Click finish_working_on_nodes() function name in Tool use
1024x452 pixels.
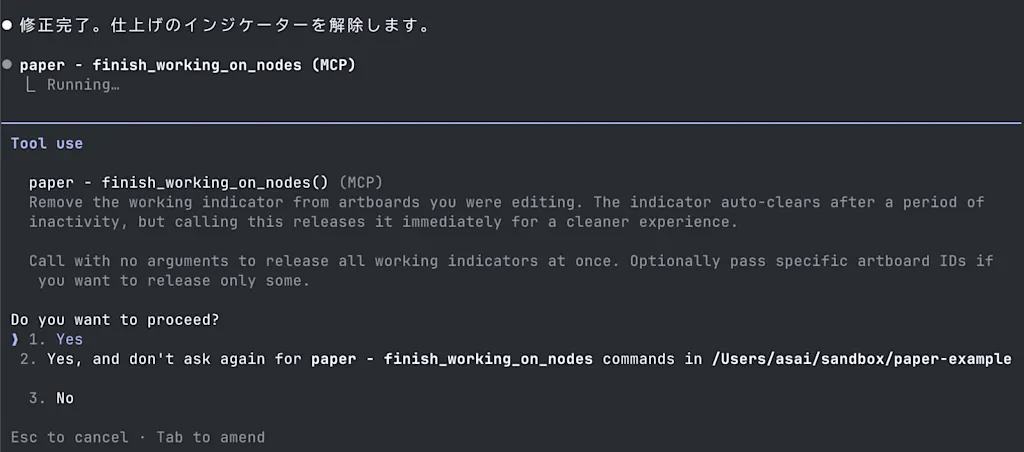[219, 182]
